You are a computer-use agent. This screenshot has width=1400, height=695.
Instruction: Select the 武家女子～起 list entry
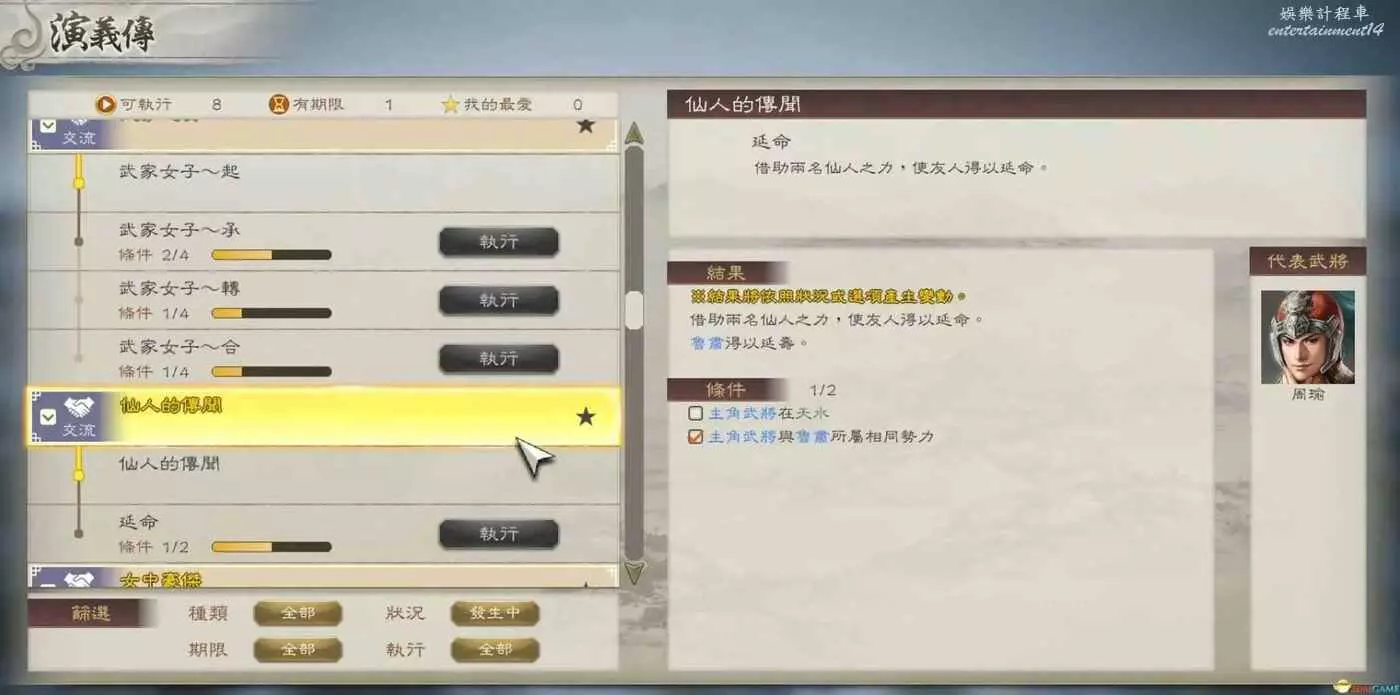[x=324, y=182]
